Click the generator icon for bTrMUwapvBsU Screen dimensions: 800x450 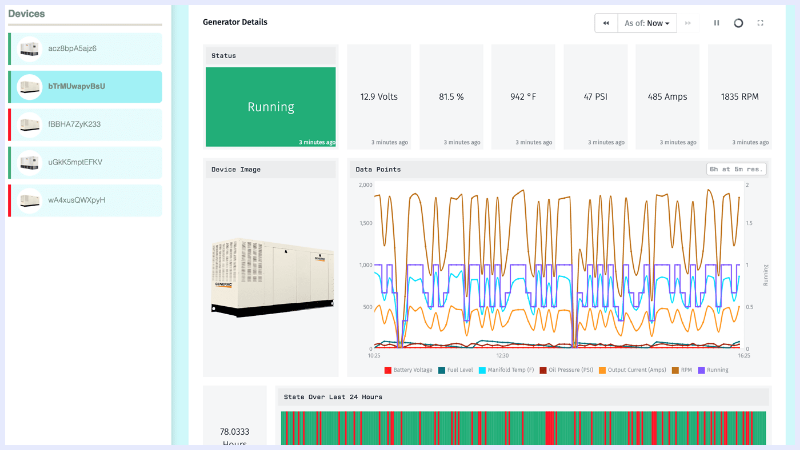point(30,86)
